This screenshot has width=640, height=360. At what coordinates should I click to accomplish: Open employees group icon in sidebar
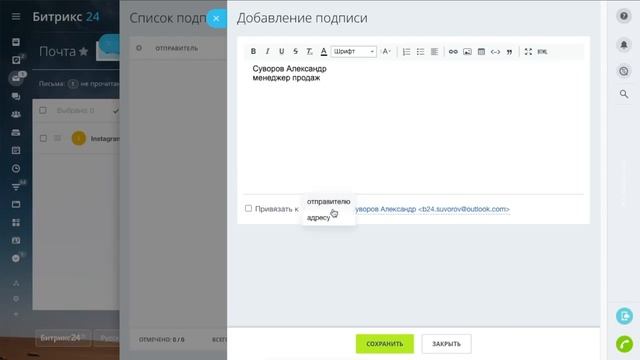tap(16, 114)
